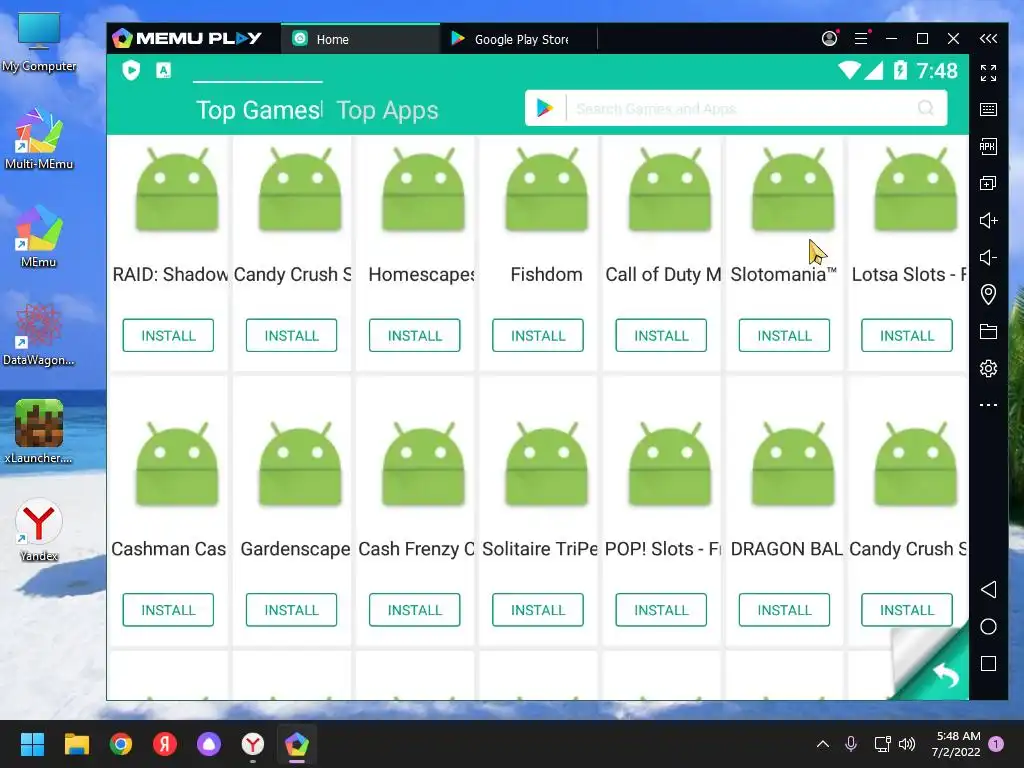Install POP! Slots
Viewport: 1024px width, 768px height.
(x=661, y=610)
